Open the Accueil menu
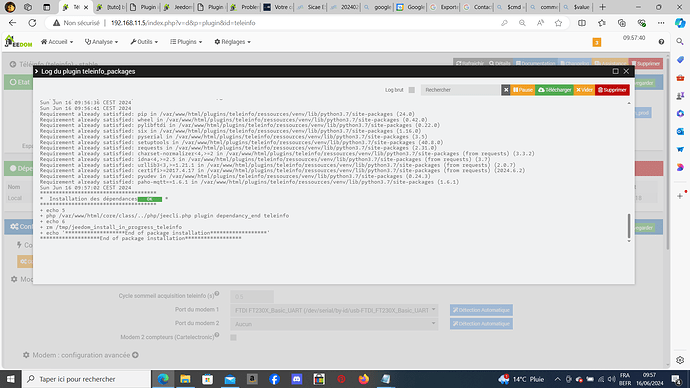 click(57, 42)
